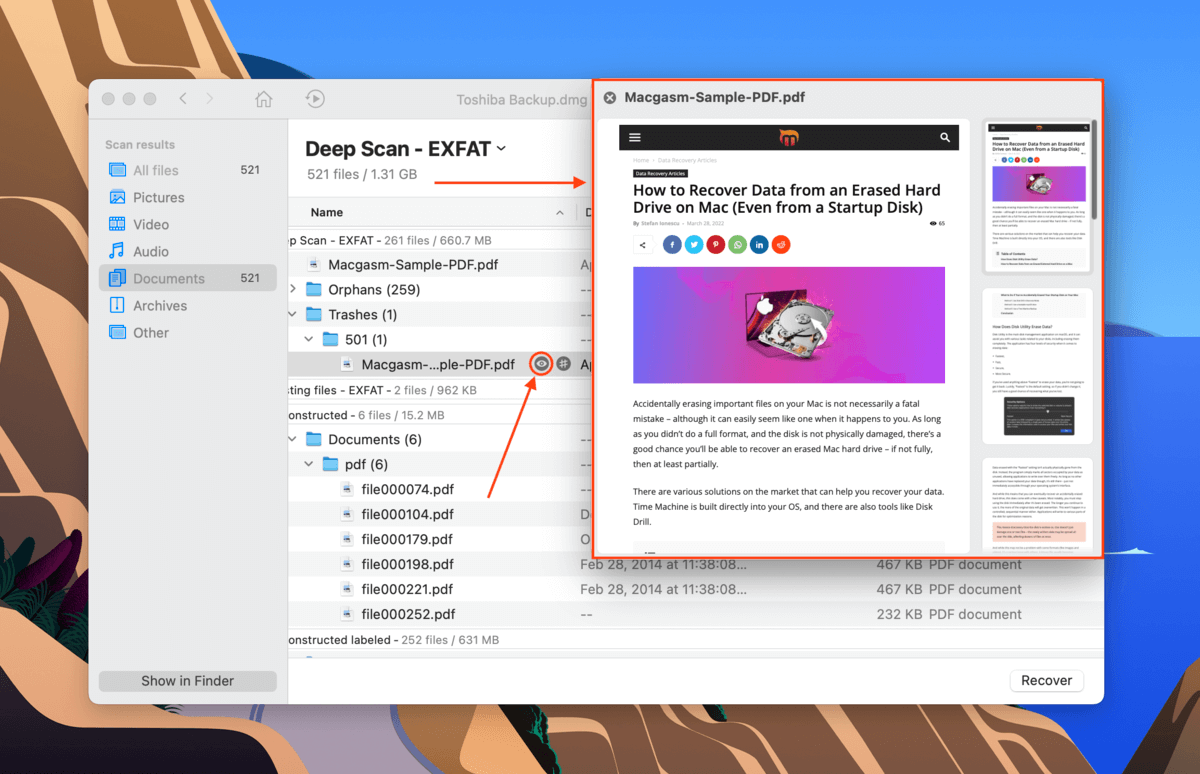Click the search magnifier in previewed page

point(944,137)
